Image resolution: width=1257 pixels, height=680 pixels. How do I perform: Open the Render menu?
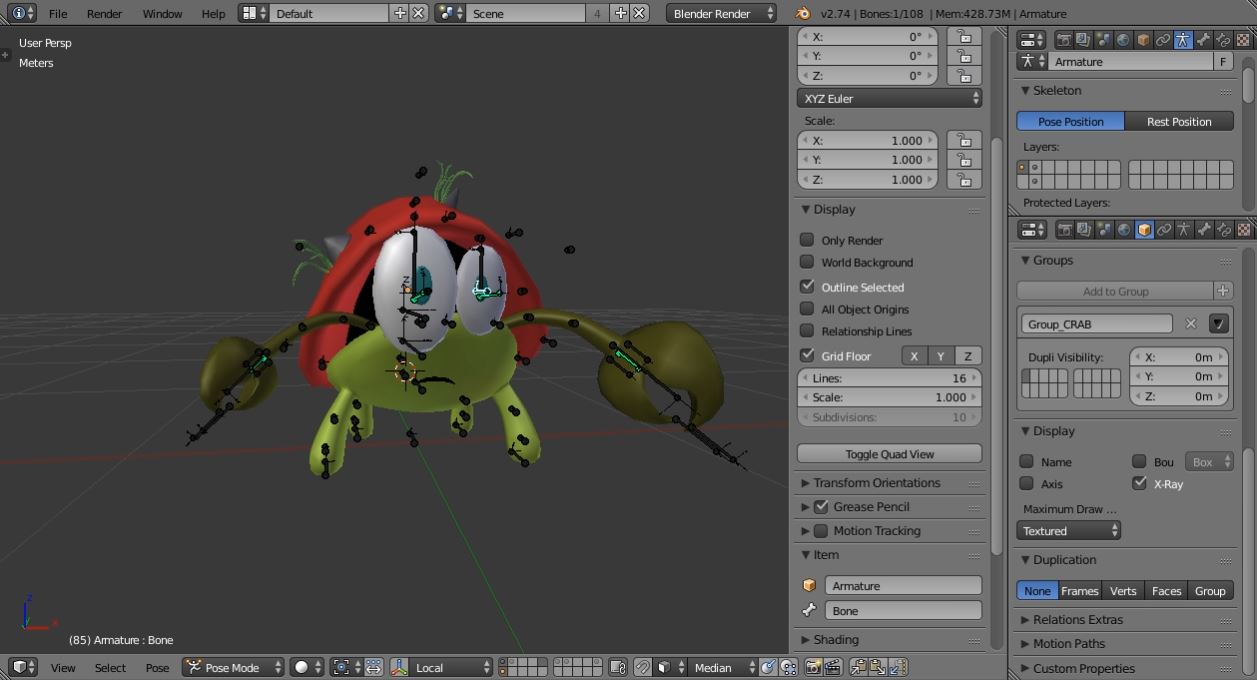tap(104, 14)
